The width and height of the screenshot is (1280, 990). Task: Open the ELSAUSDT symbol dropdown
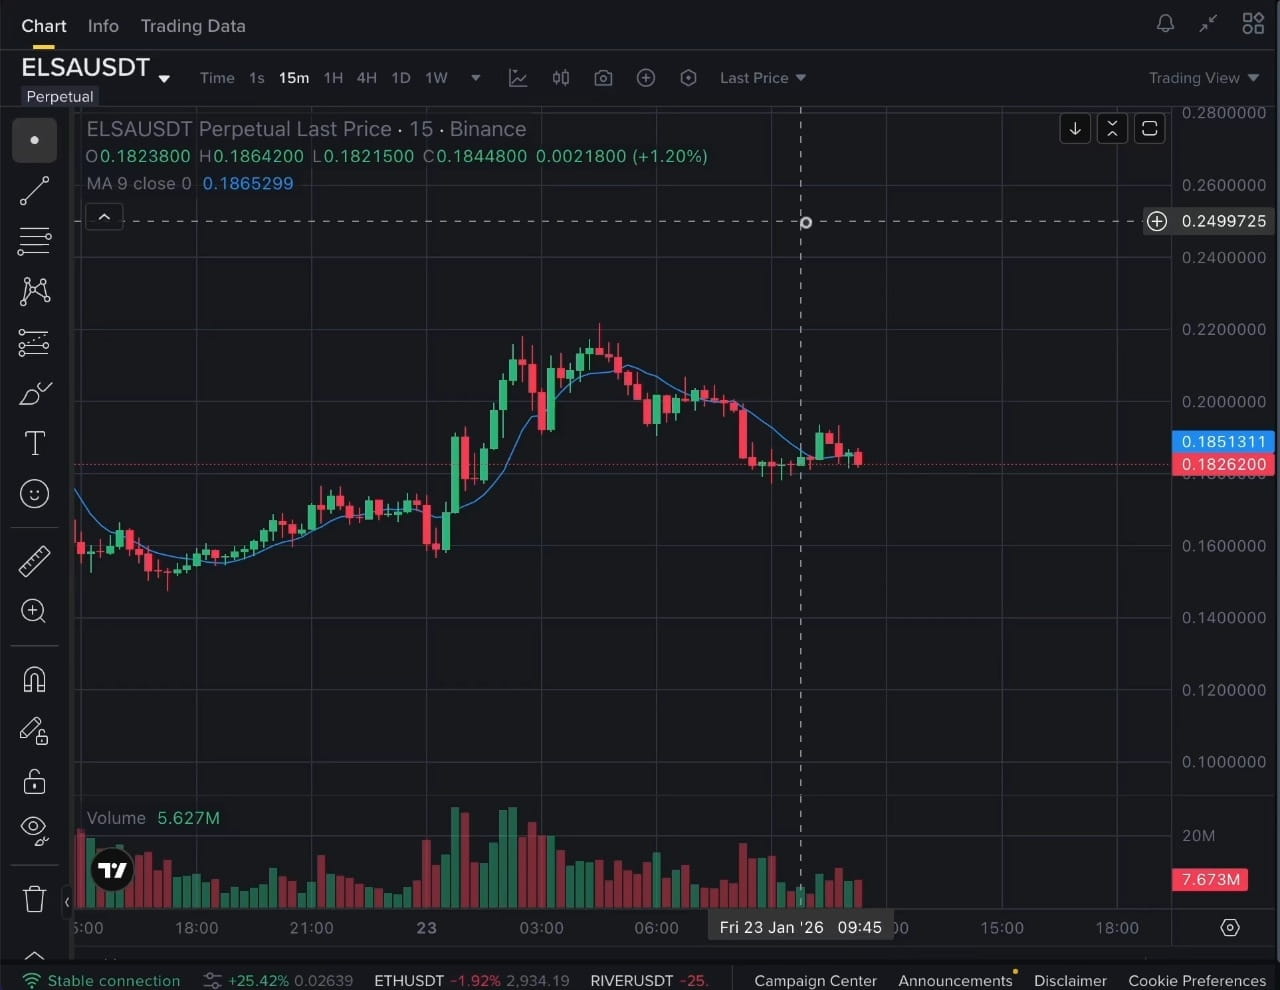click(x=163, y=78)
